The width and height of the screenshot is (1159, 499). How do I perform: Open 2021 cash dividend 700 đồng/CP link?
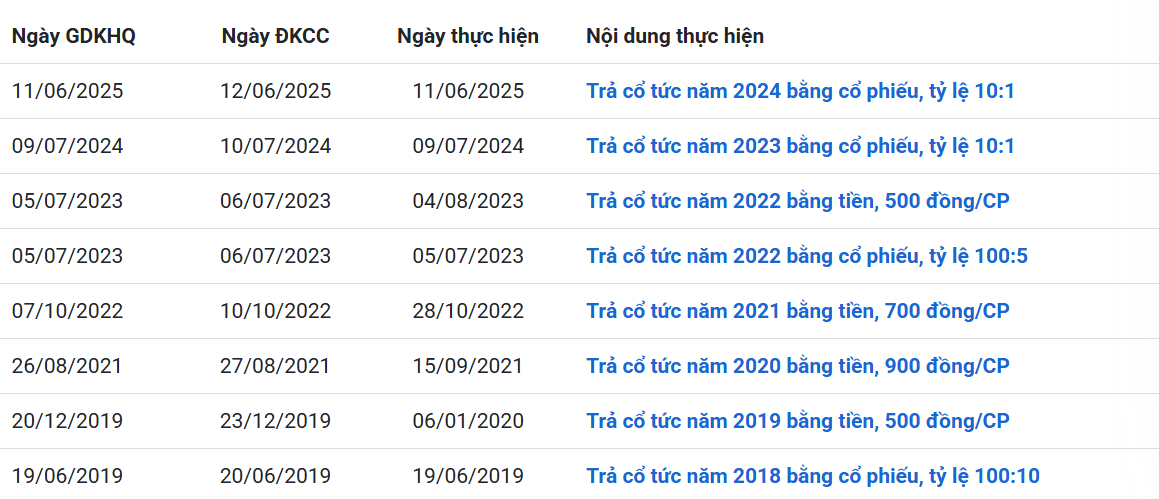click(798, 311)
